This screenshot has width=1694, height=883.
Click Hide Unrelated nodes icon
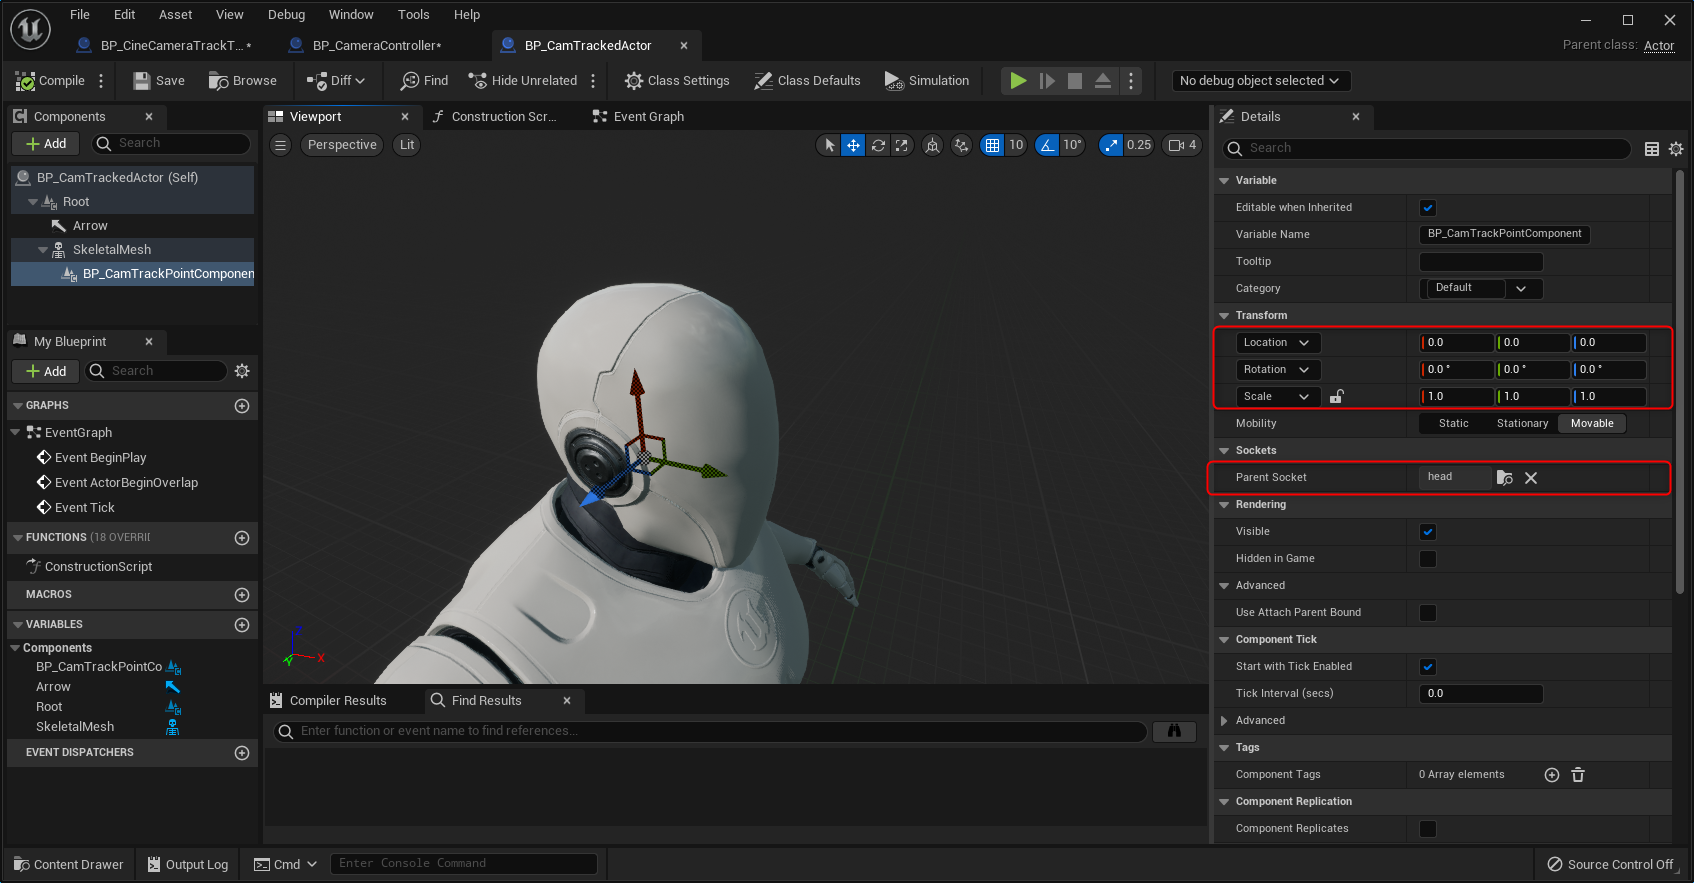click(477, 81)
